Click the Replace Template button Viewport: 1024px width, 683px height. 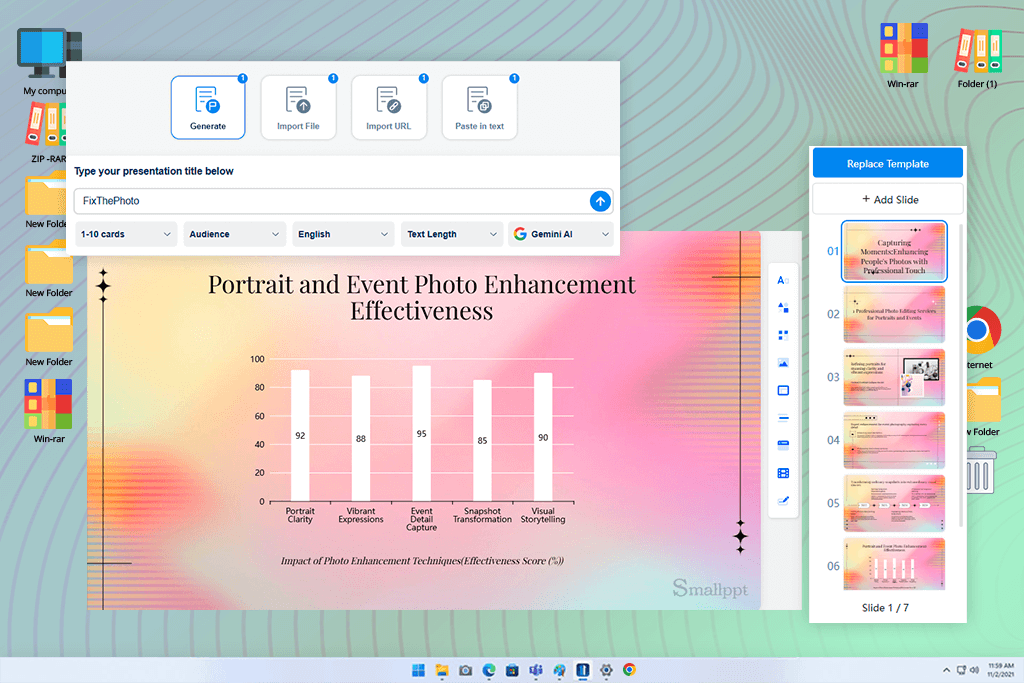[888, 163]
